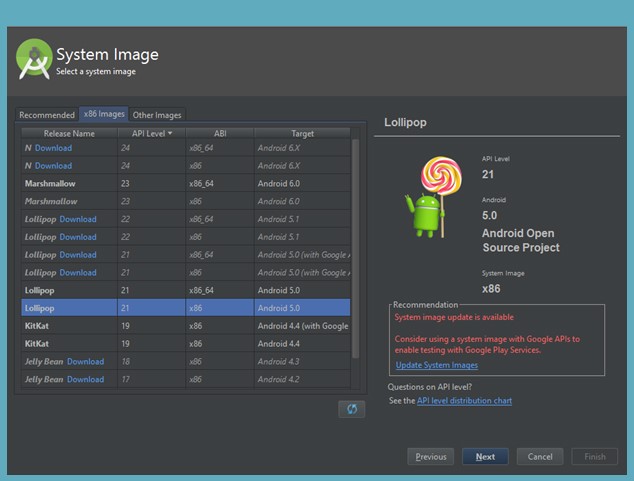Switch to the Recommended tab
This screenshot has width=634, height=481.
tap(47, 115)
